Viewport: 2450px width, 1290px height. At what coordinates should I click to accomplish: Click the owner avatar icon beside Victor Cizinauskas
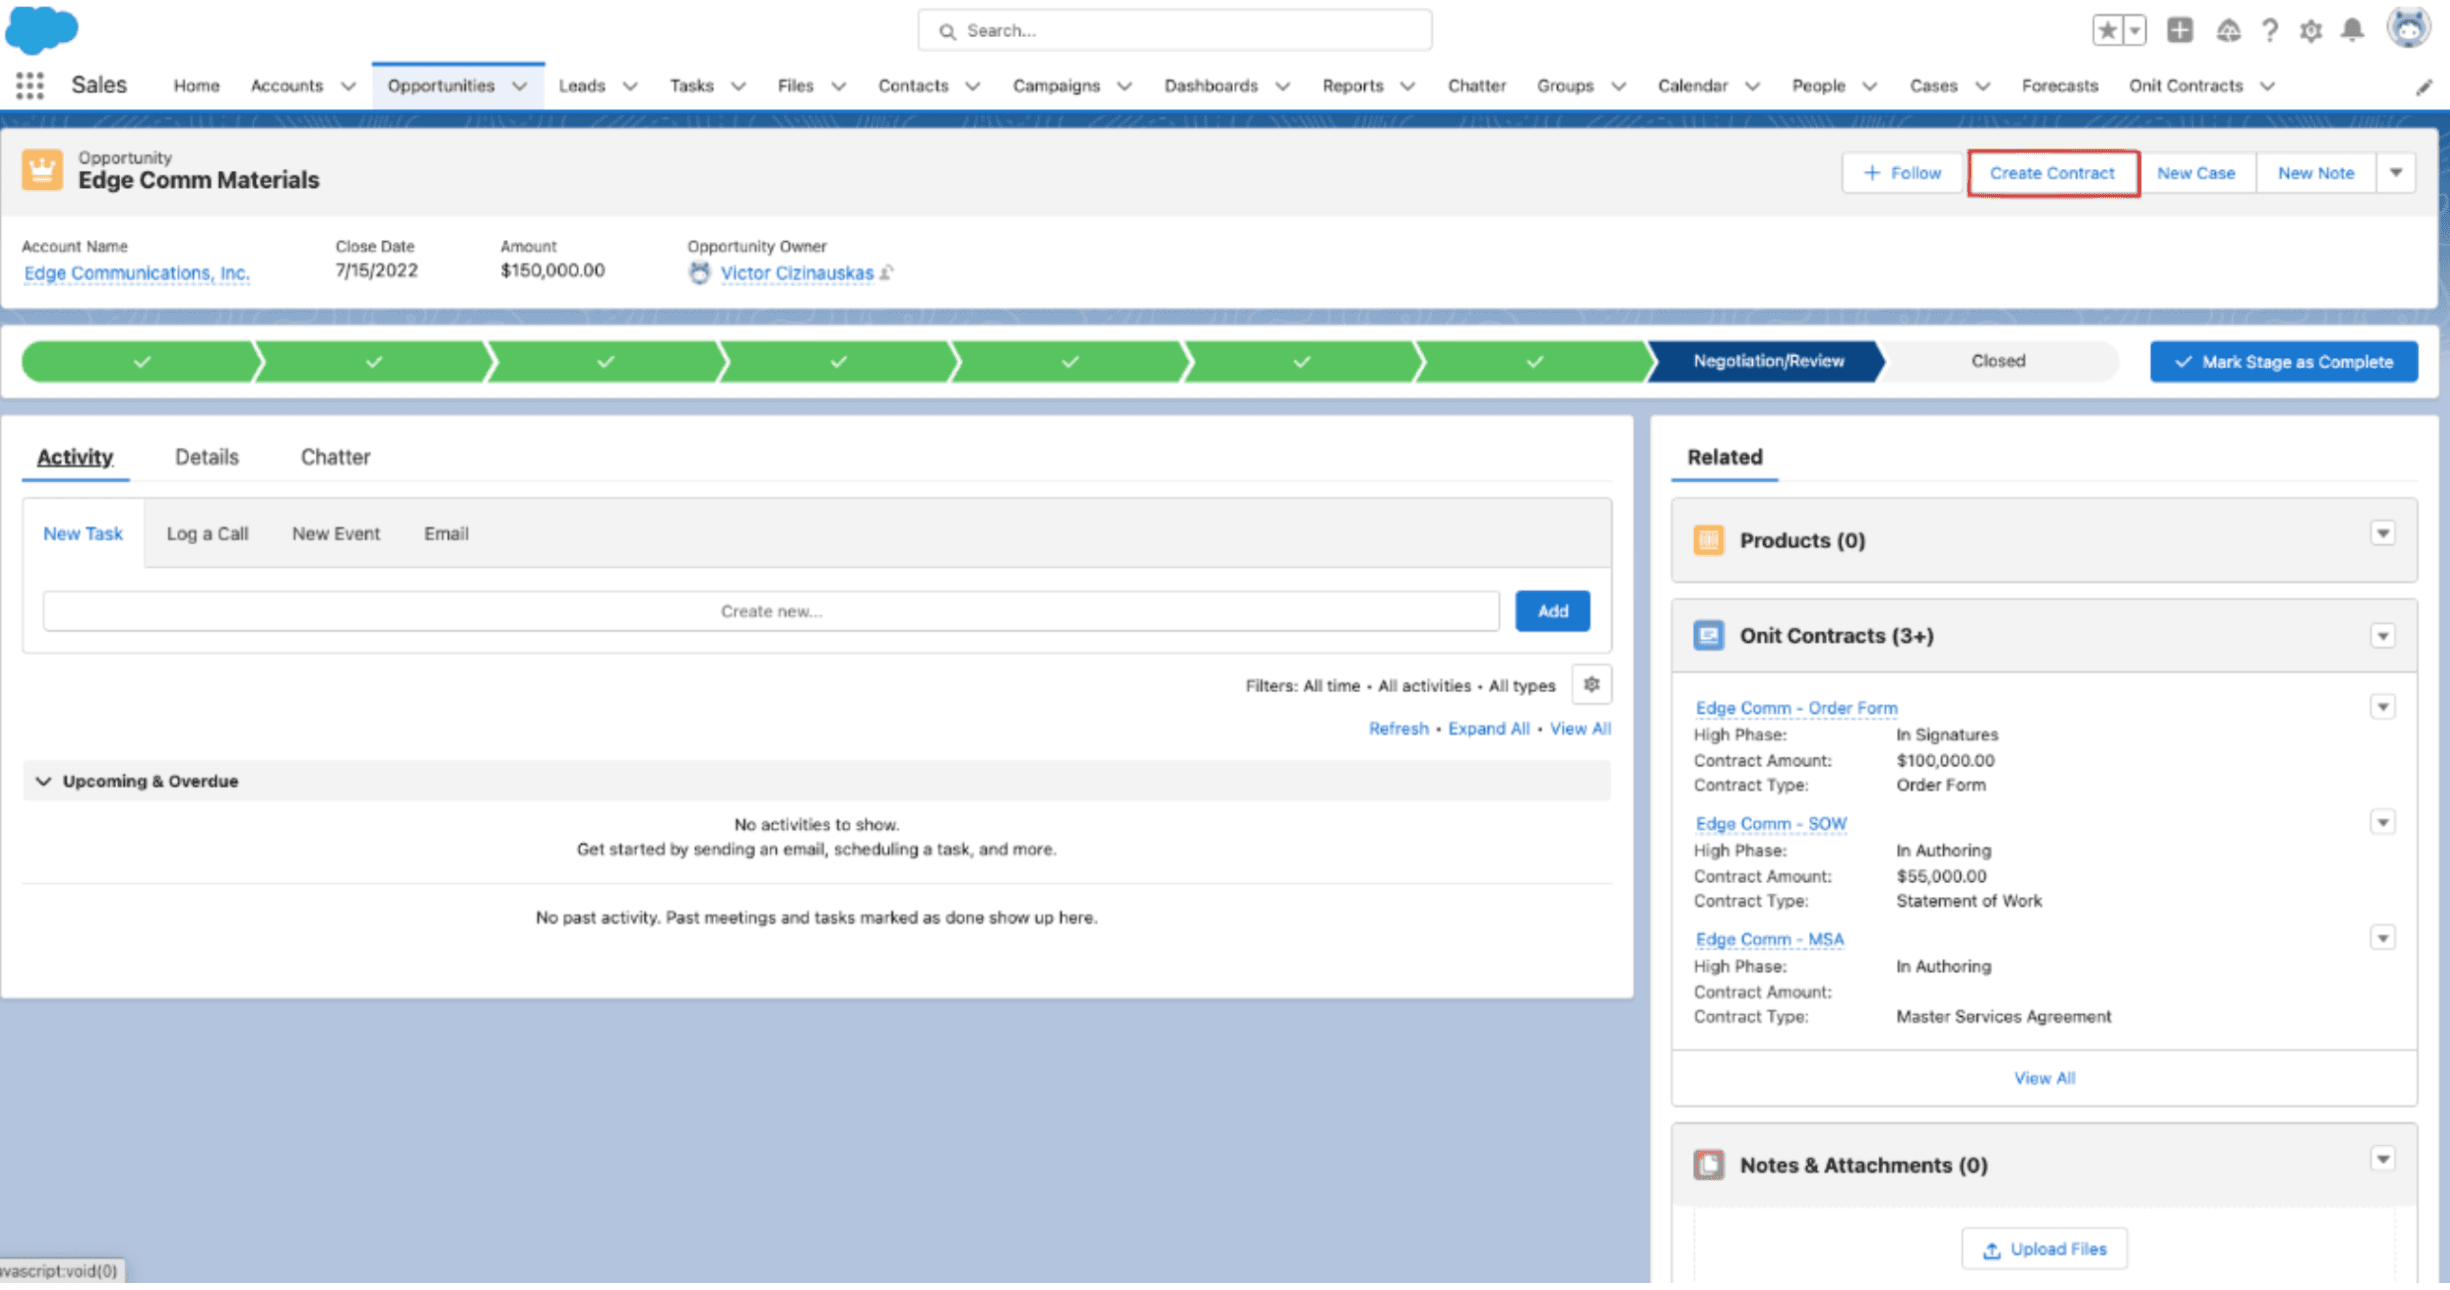click(700, 273)
